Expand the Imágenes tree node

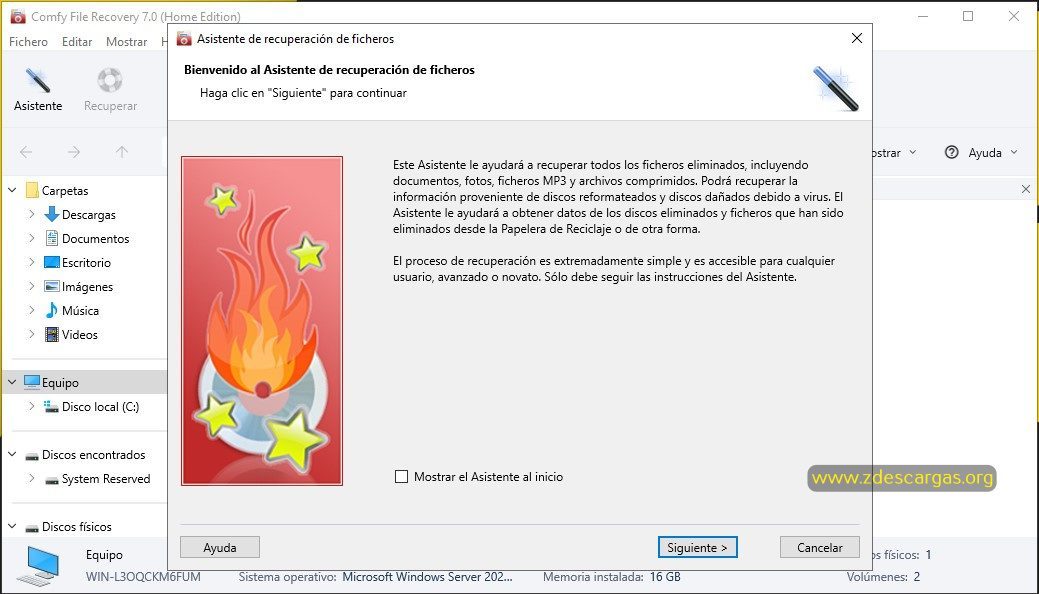(31, 286)
